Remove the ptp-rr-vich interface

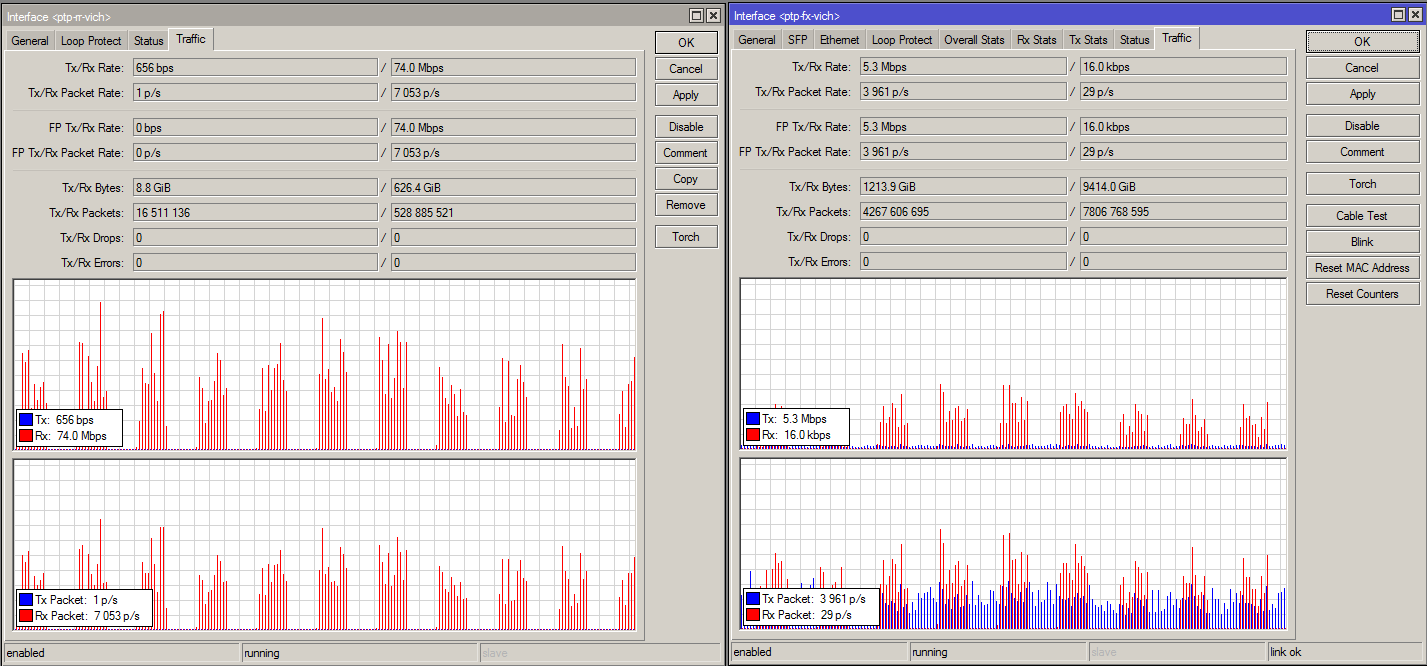(x=686, y=205)
